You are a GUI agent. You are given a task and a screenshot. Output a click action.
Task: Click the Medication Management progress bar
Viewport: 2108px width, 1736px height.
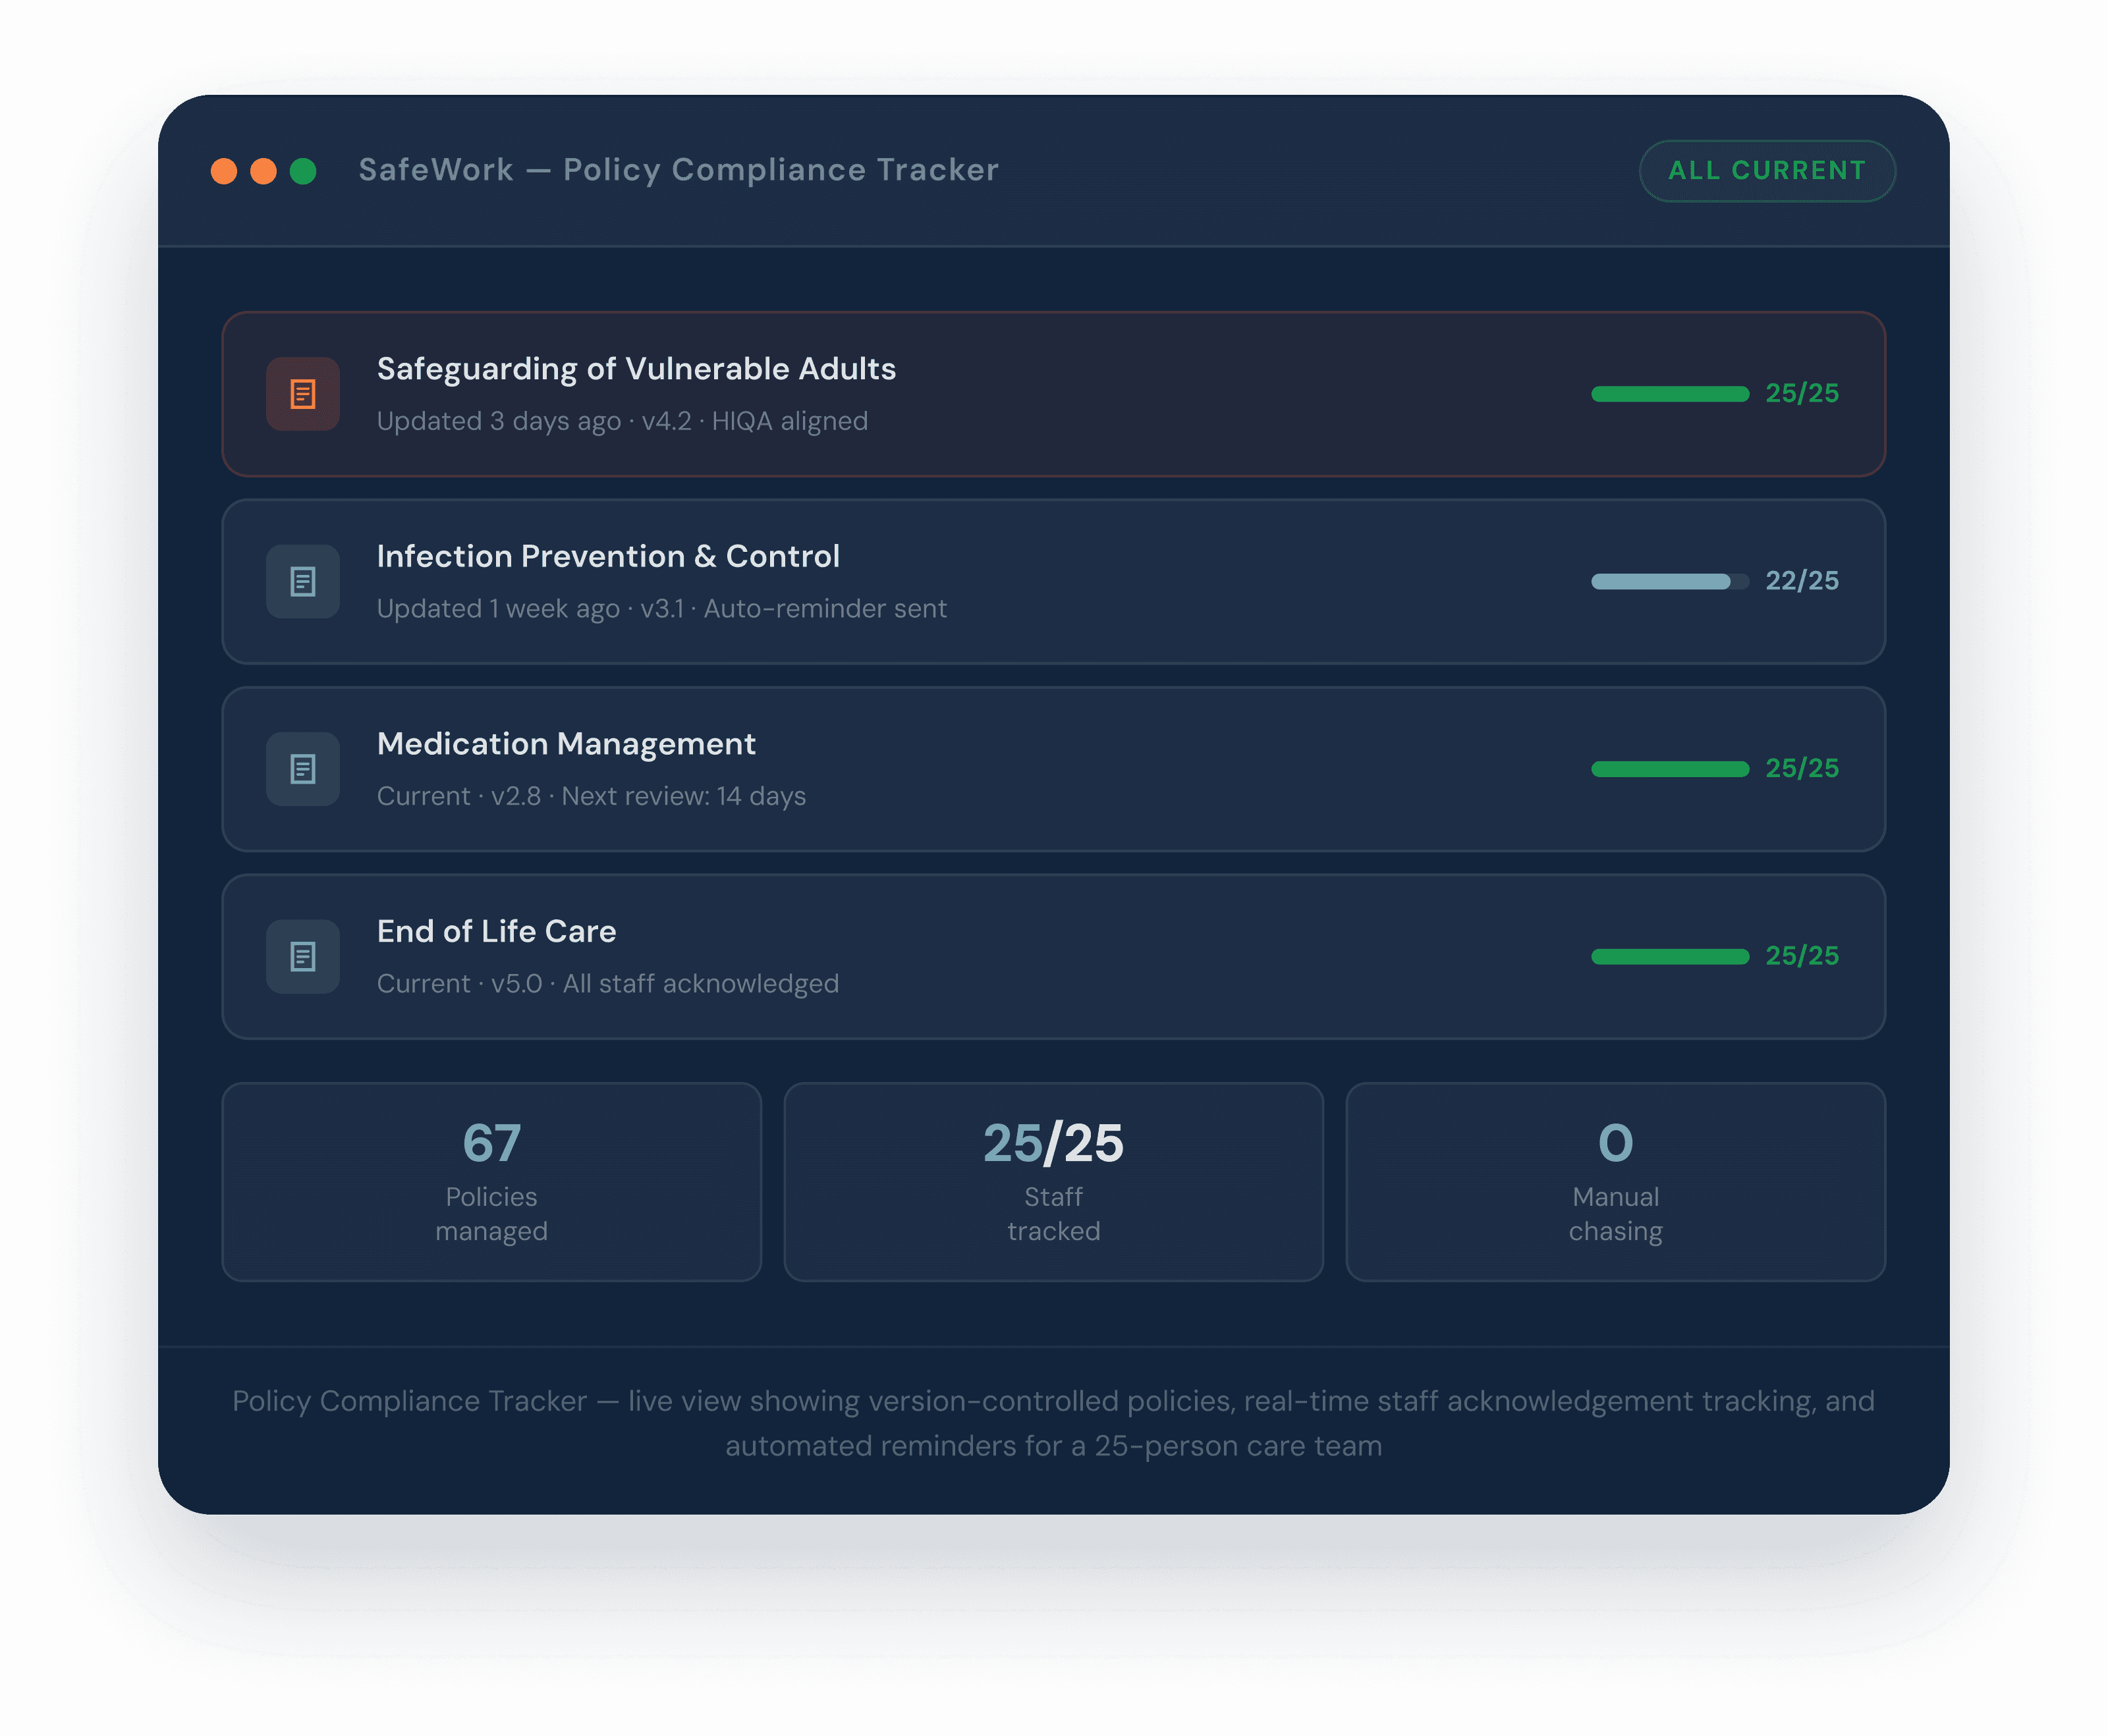1669,769
